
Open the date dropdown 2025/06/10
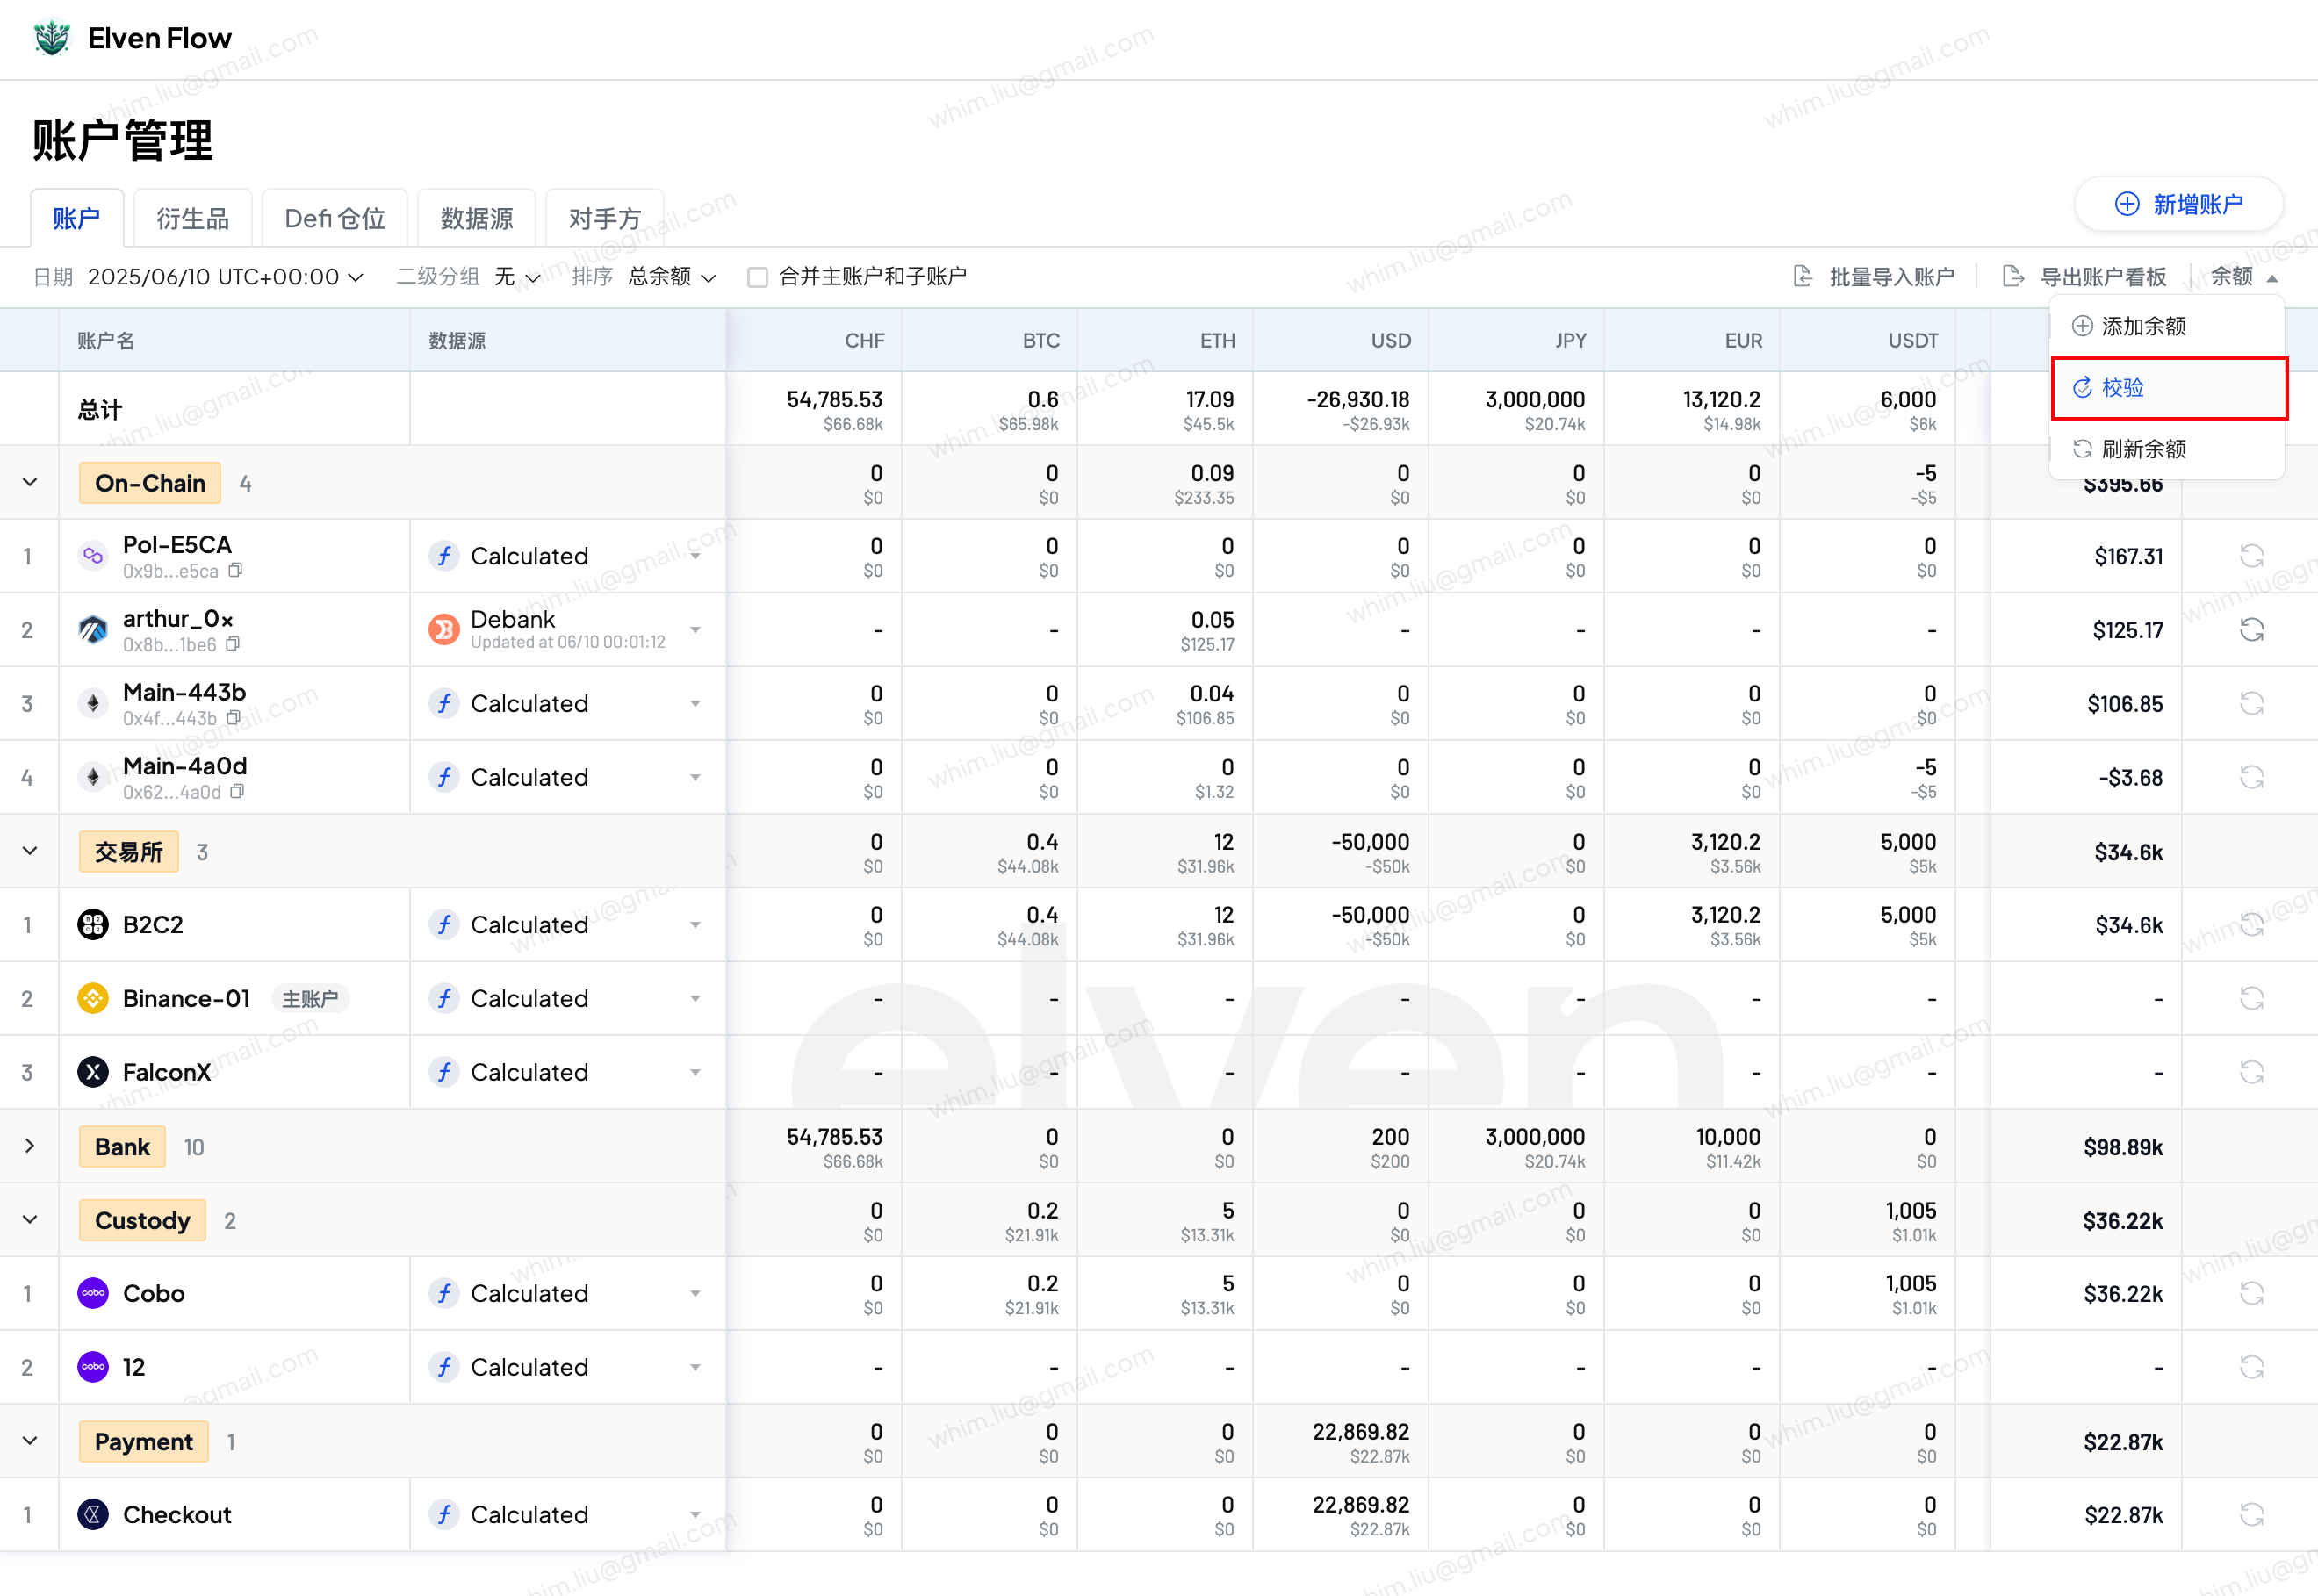tap(225, 277)
